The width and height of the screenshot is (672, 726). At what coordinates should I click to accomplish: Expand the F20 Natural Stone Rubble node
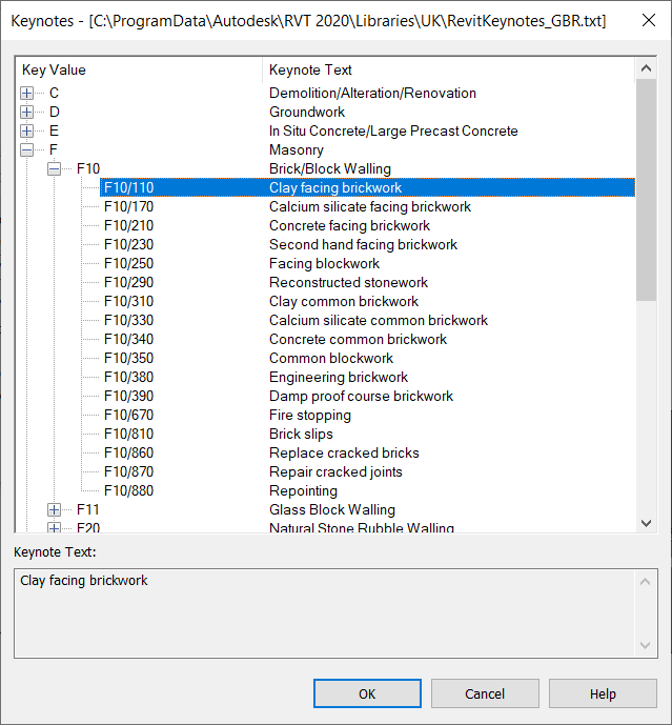coord(54,528)
